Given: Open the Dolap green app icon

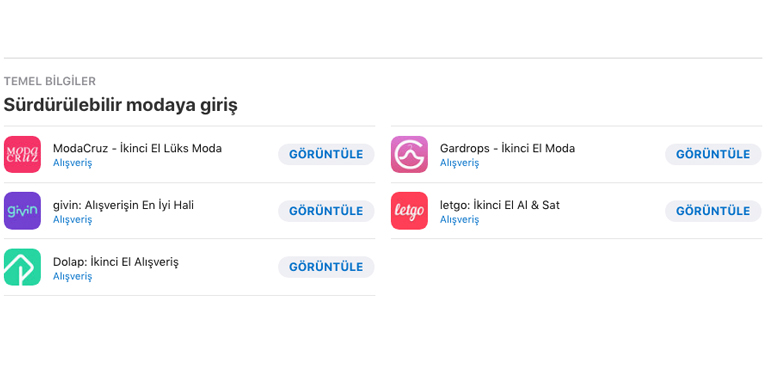Looking at the screenshot, I should pyautogui.click(x=23, y=267).
